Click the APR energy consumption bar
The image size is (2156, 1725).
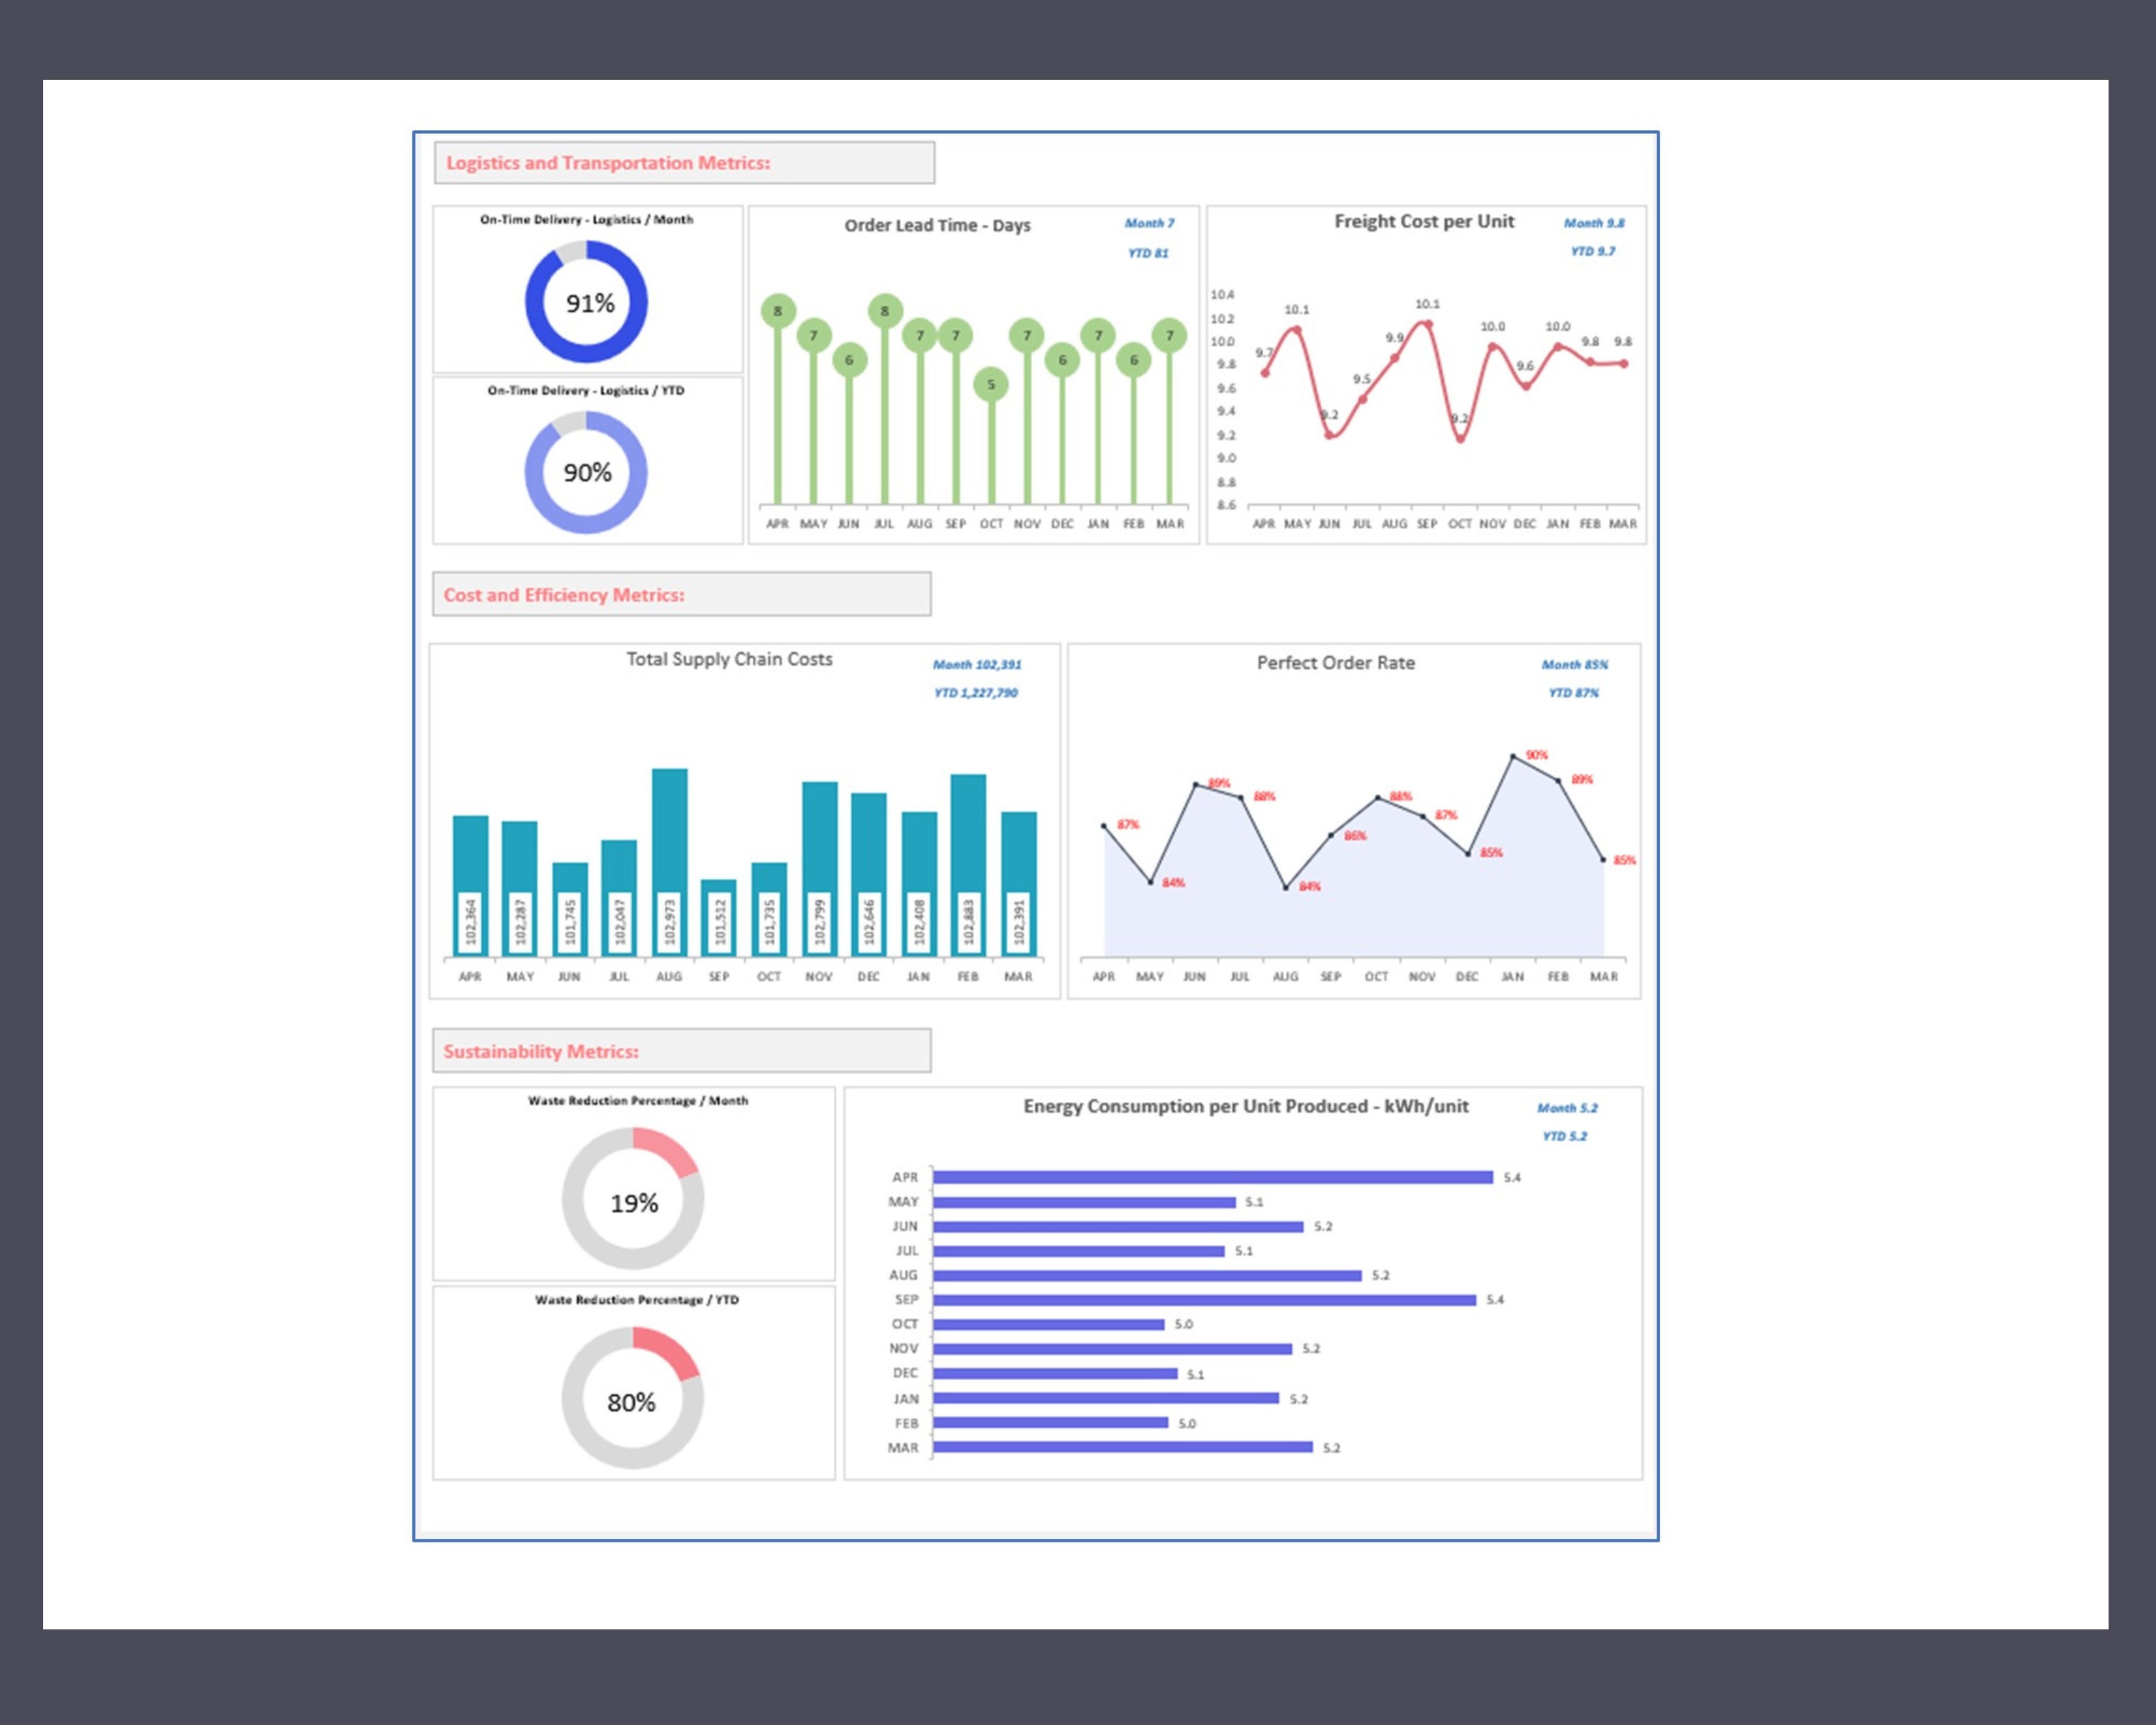pyautogui.click(x=1213, y=1177)
